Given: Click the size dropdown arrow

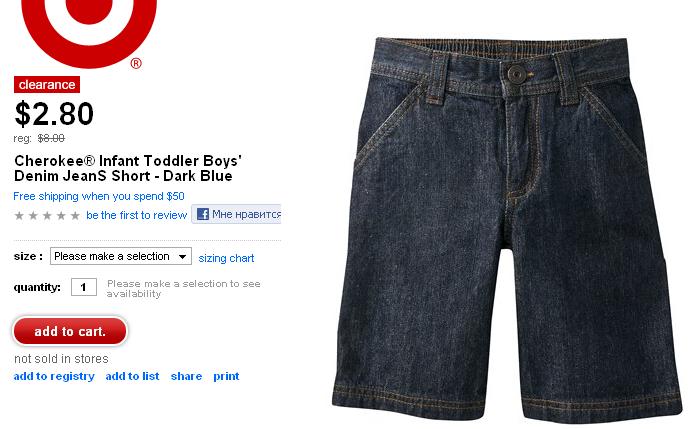Looking at the screenshot, I should [x=182, y=257].
